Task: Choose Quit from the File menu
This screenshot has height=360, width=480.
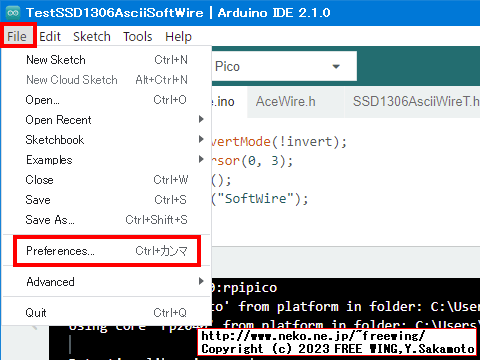Action: click(107, 313)
